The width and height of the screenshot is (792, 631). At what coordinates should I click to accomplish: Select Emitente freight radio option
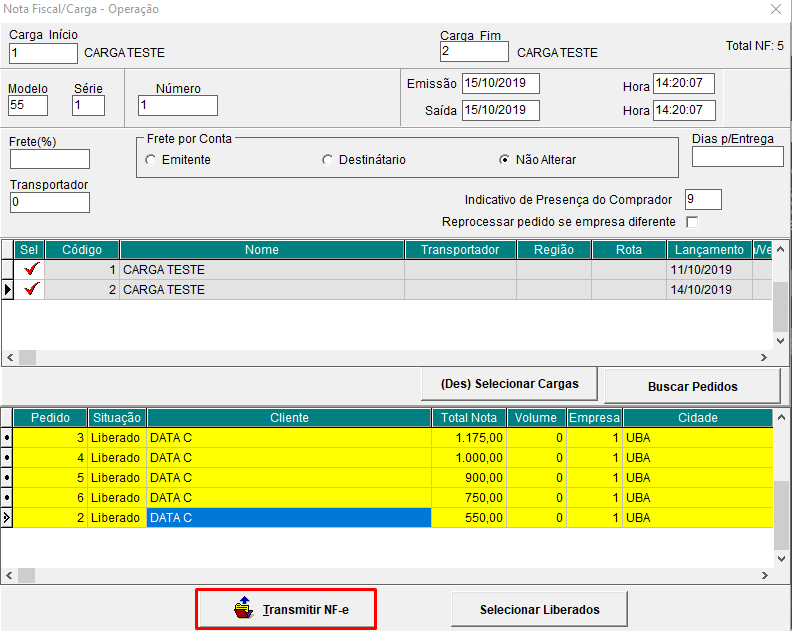pyautogui.click(x=152, y=160)
